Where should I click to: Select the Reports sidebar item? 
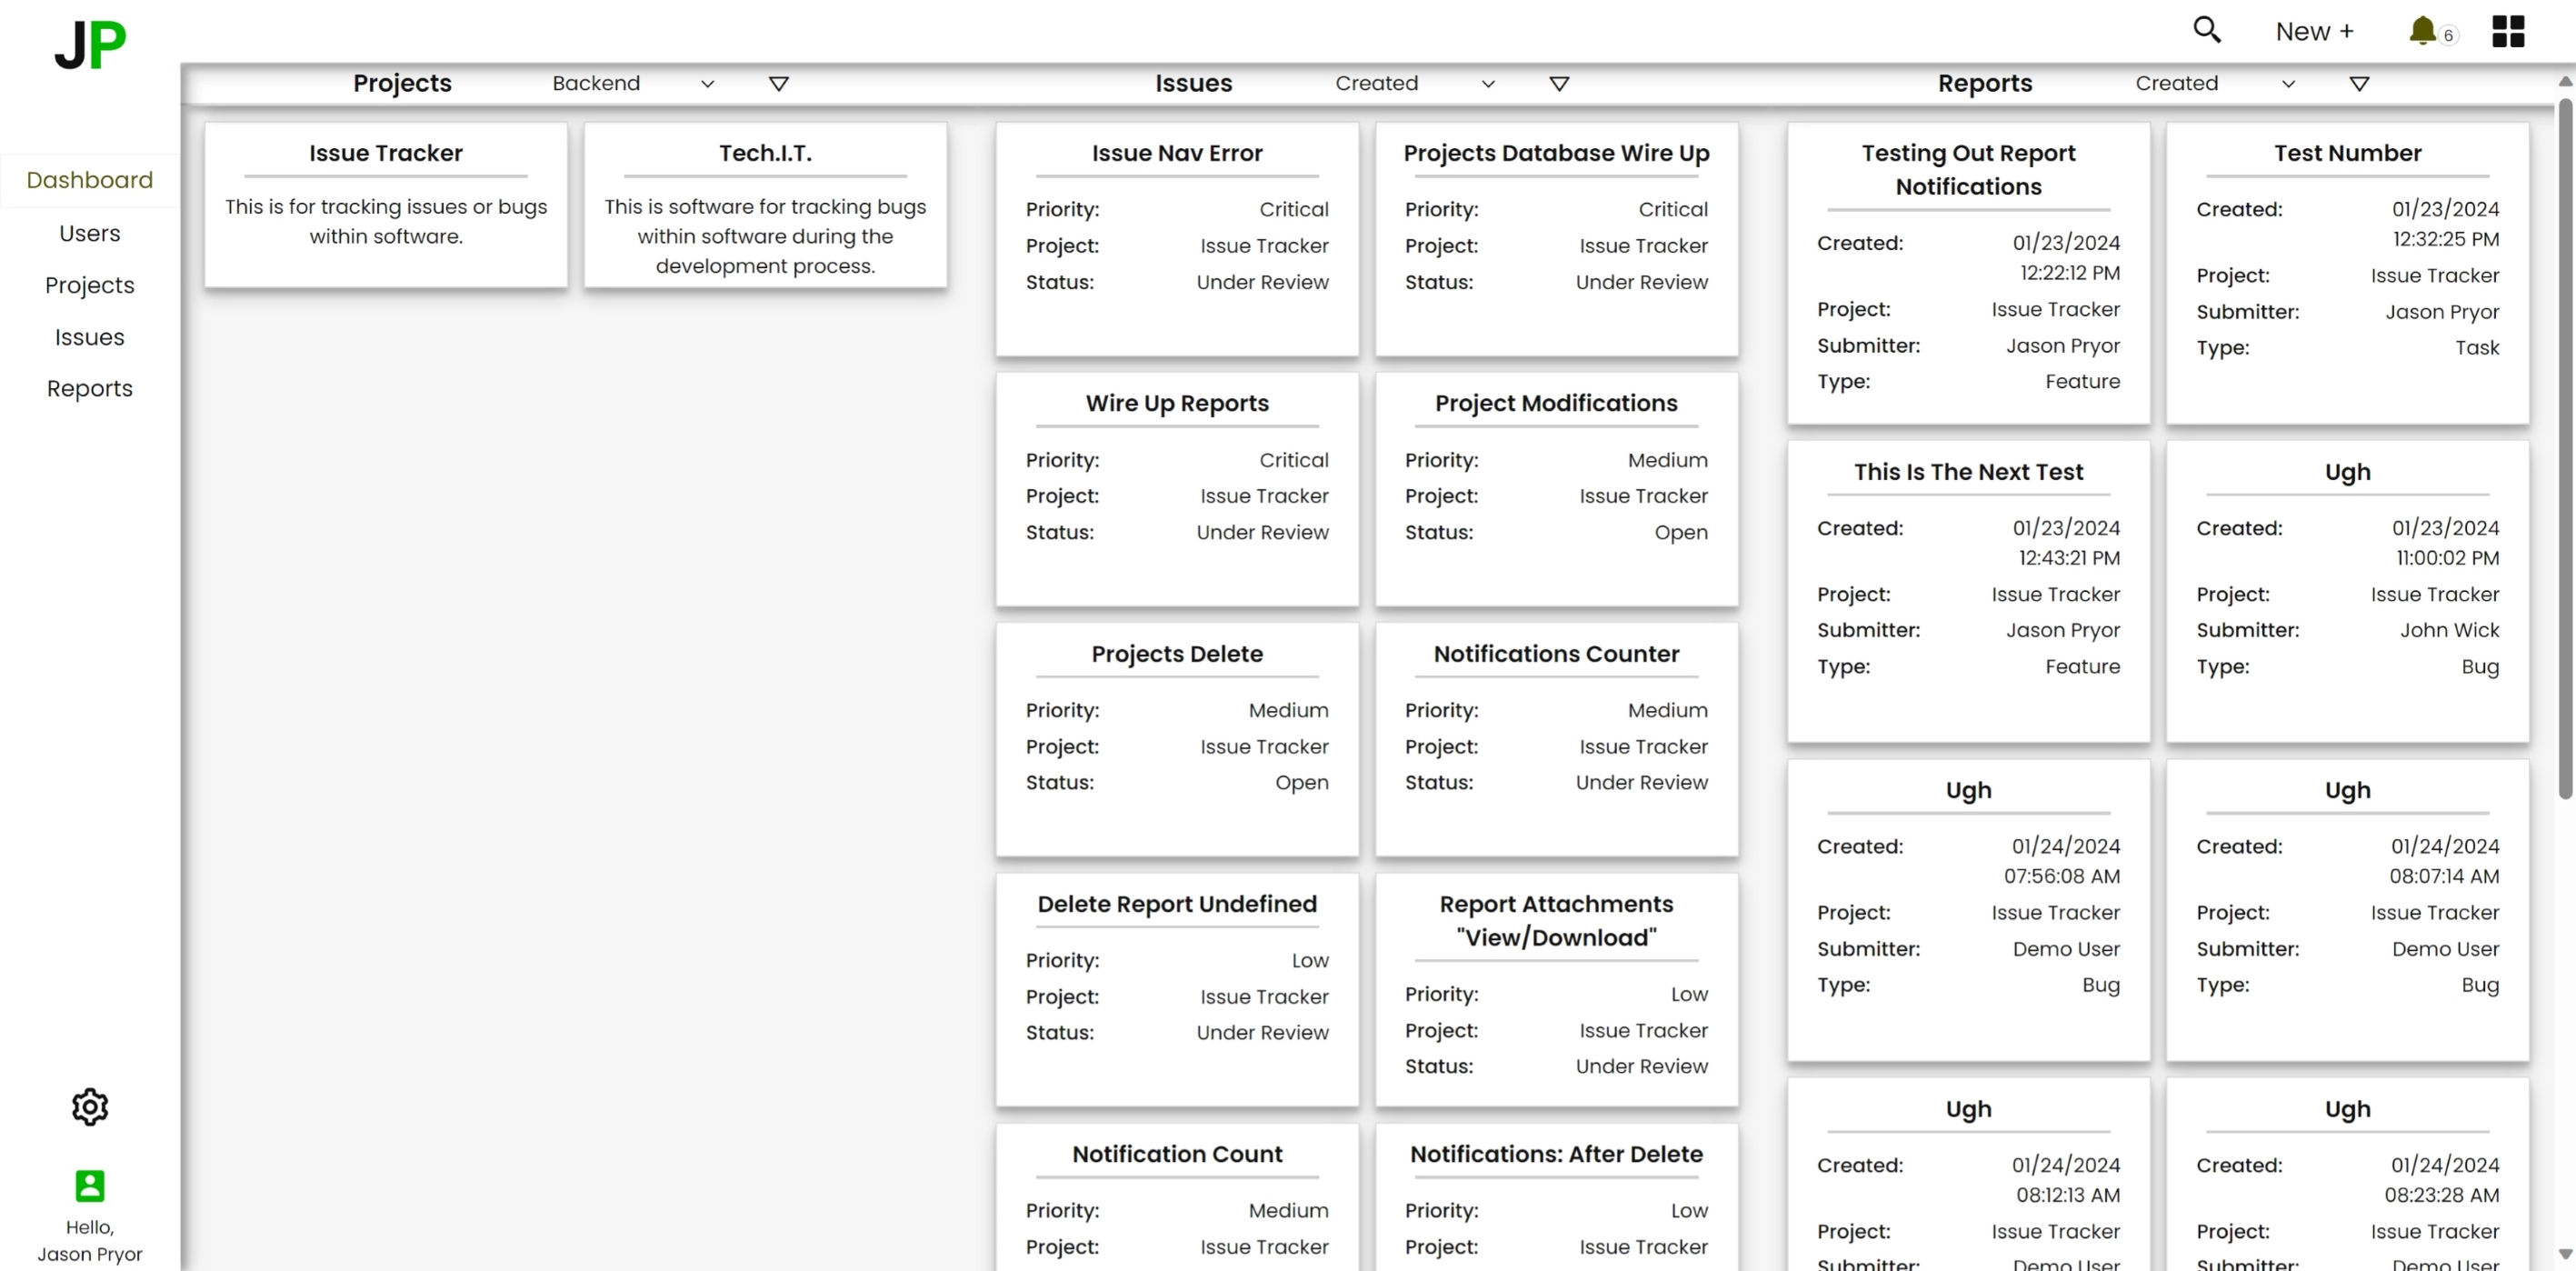click(90, 388)
